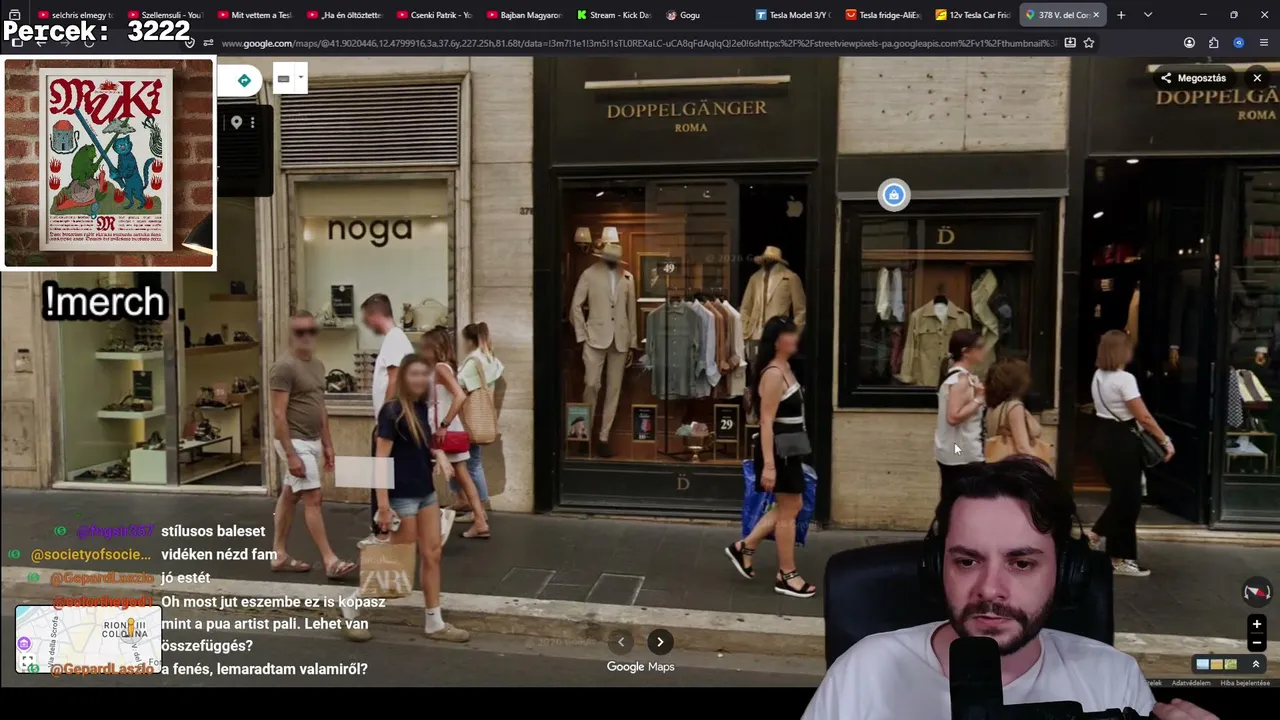
Task: Open the three-dot more options menu
Action: [x=253, y=123]
